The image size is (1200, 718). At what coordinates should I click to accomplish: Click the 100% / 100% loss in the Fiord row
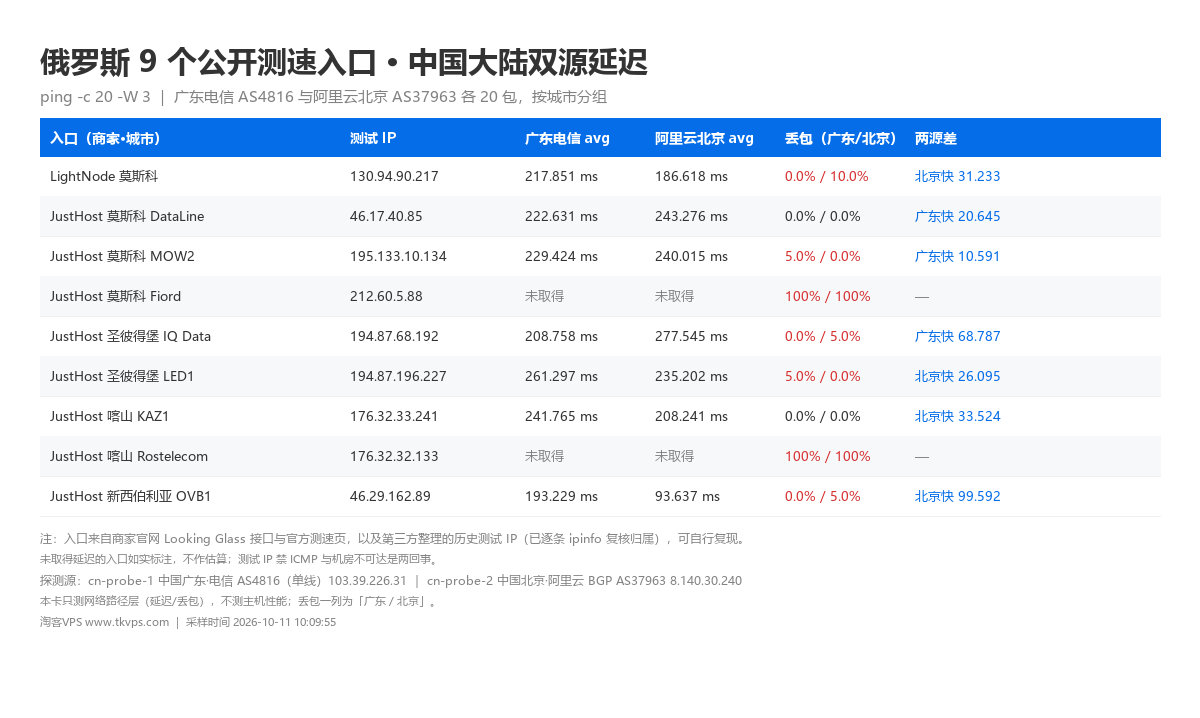827,296
